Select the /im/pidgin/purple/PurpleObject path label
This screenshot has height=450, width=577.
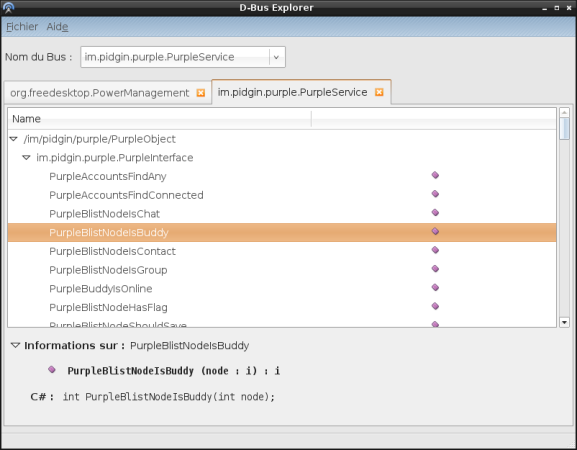click(99, 139)
